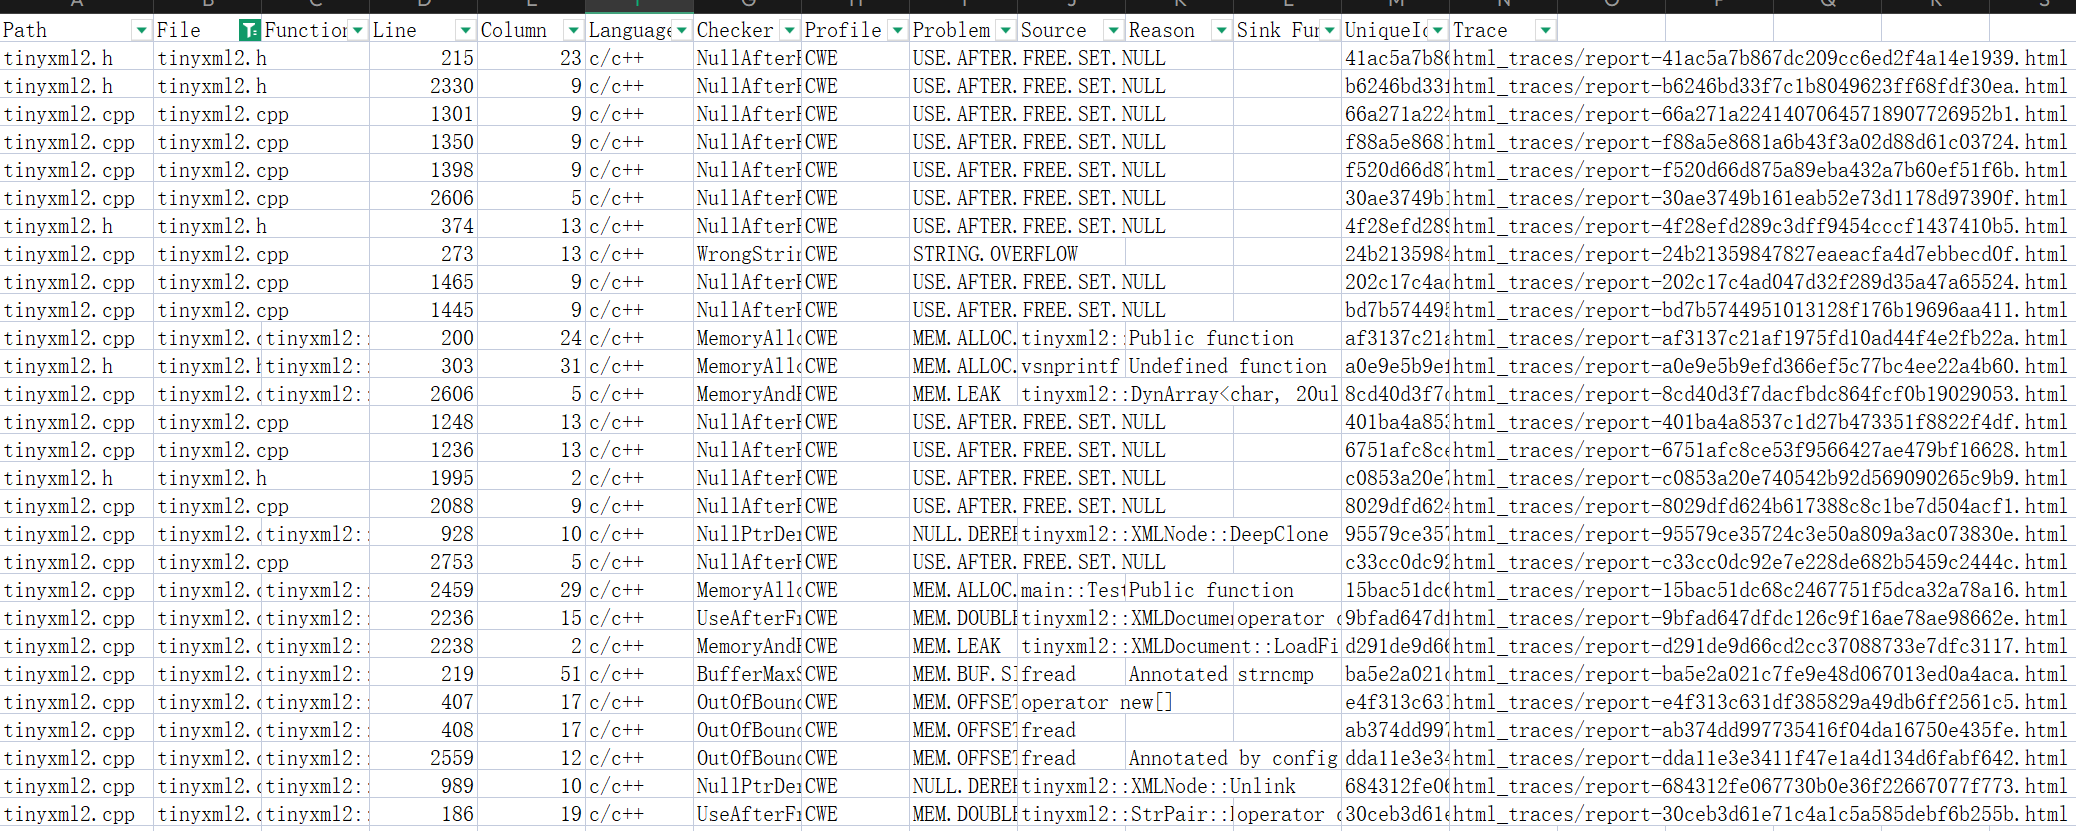Viewport: 2076px width, 831px height.
Task: Open the Language column filter dropdown
Action: [x=681, y=31]
